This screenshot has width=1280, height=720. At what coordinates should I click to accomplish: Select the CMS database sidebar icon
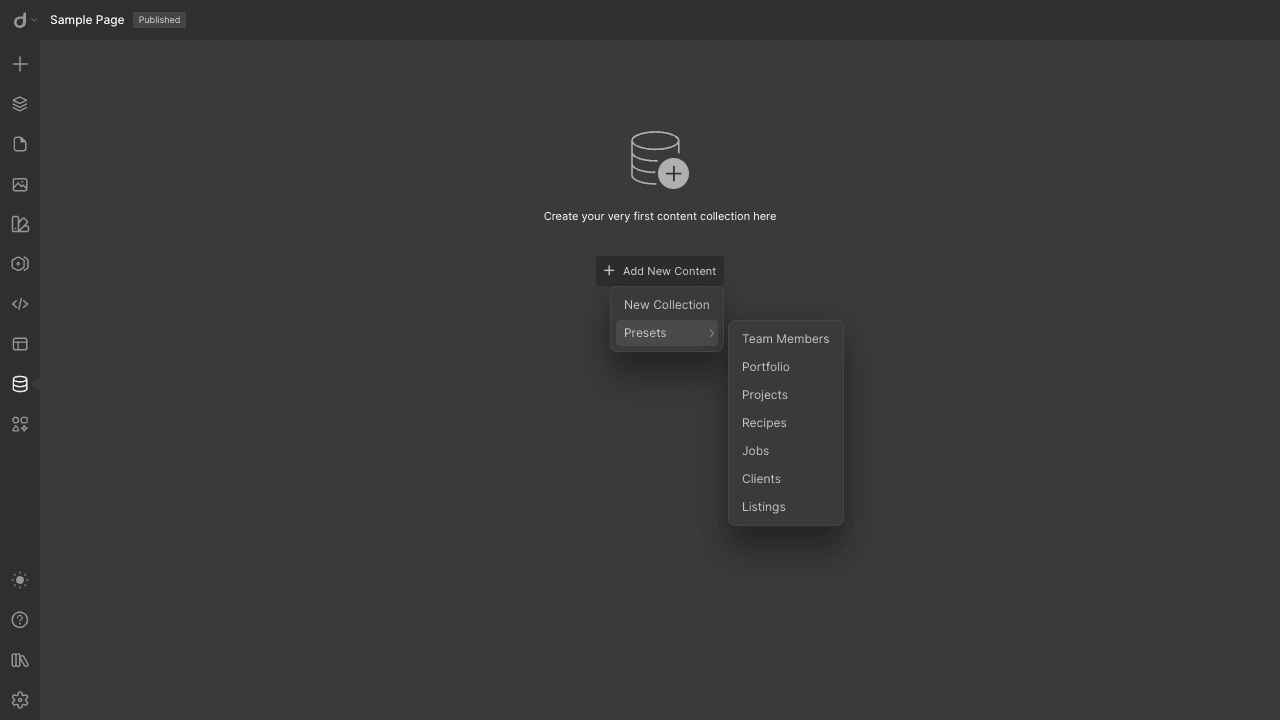(20, 384)
